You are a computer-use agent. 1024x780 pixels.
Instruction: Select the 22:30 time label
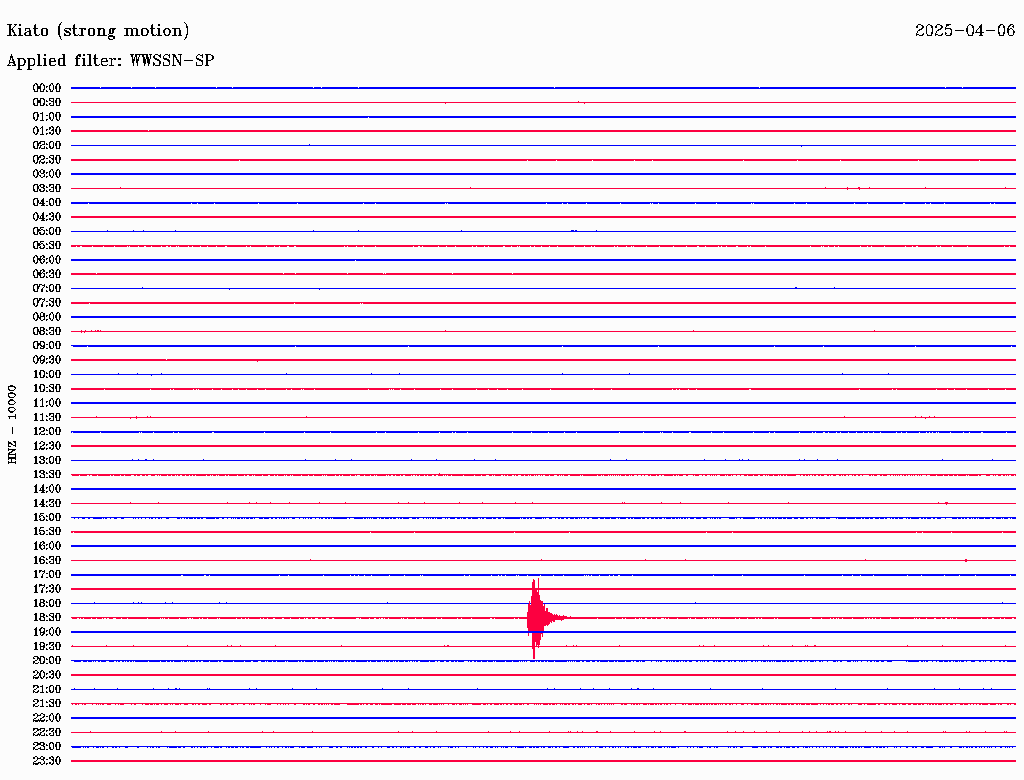tap(47, 732)
